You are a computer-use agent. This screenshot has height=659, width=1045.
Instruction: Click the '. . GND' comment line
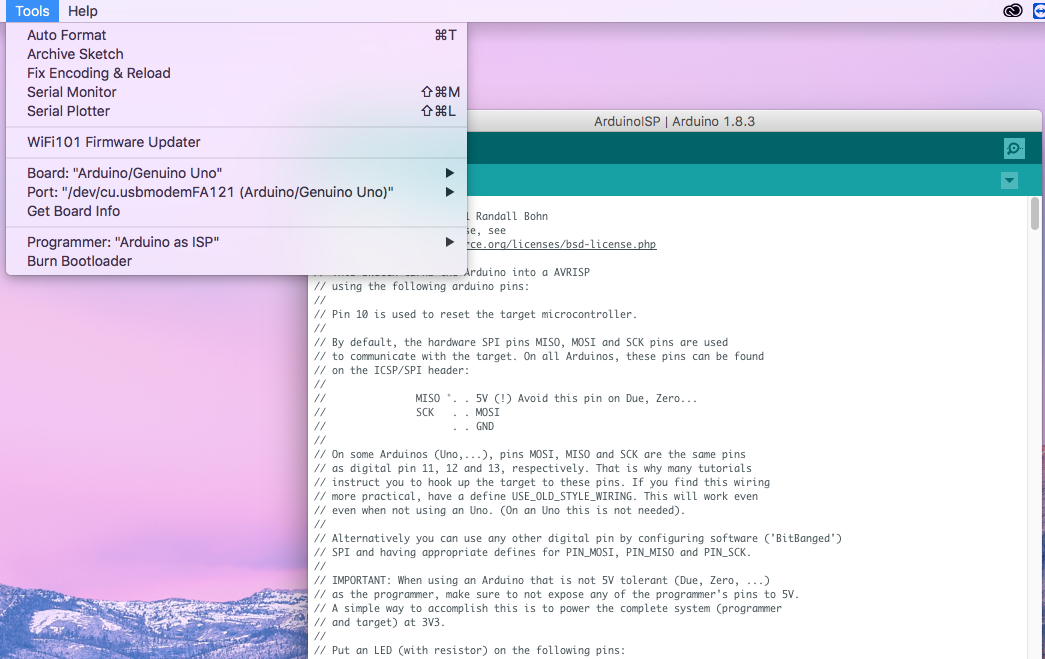coord(404,426)
